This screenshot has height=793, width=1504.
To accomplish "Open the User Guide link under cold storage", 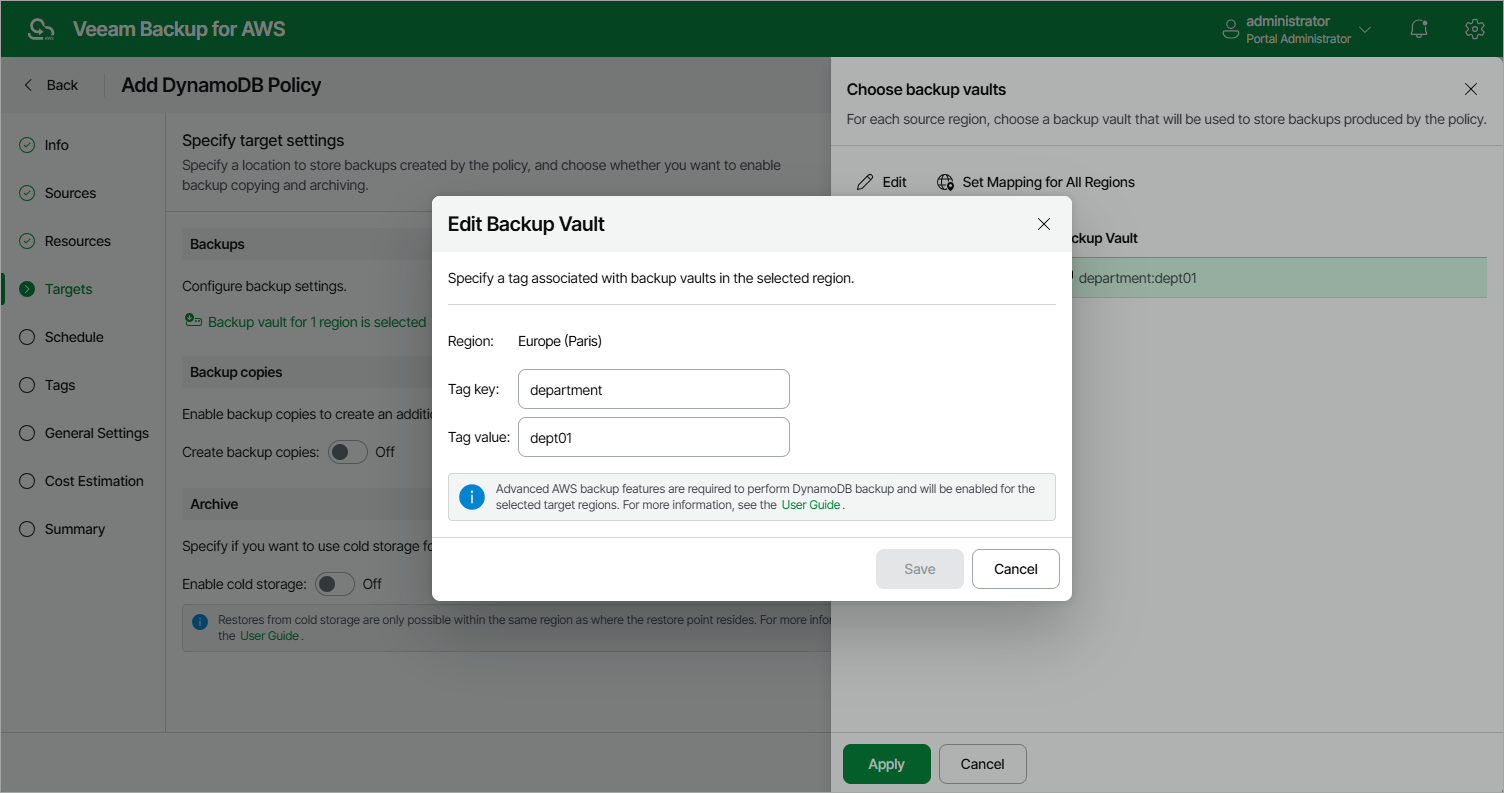I will click(x=269, y=636).
